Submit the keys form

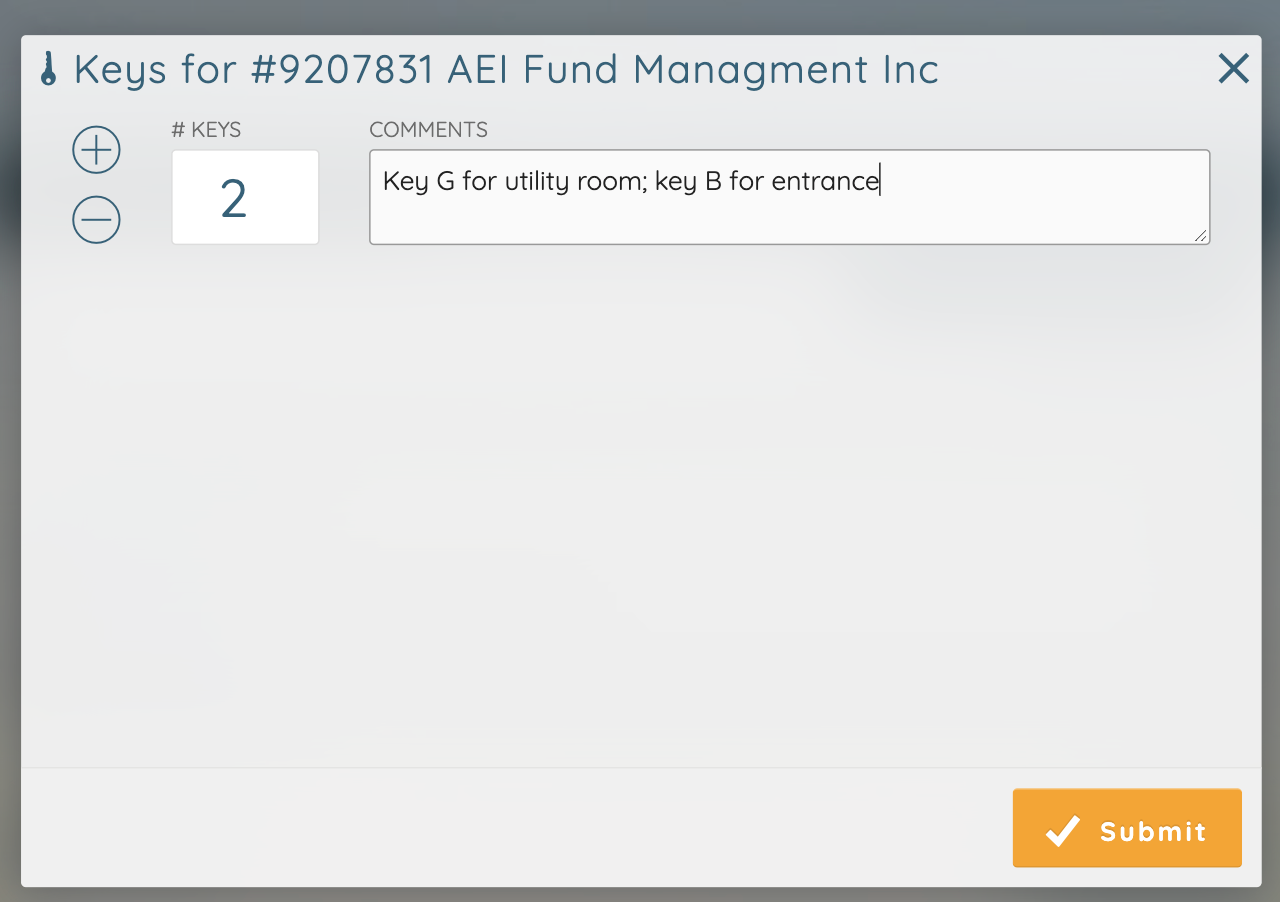(1127, 828)
